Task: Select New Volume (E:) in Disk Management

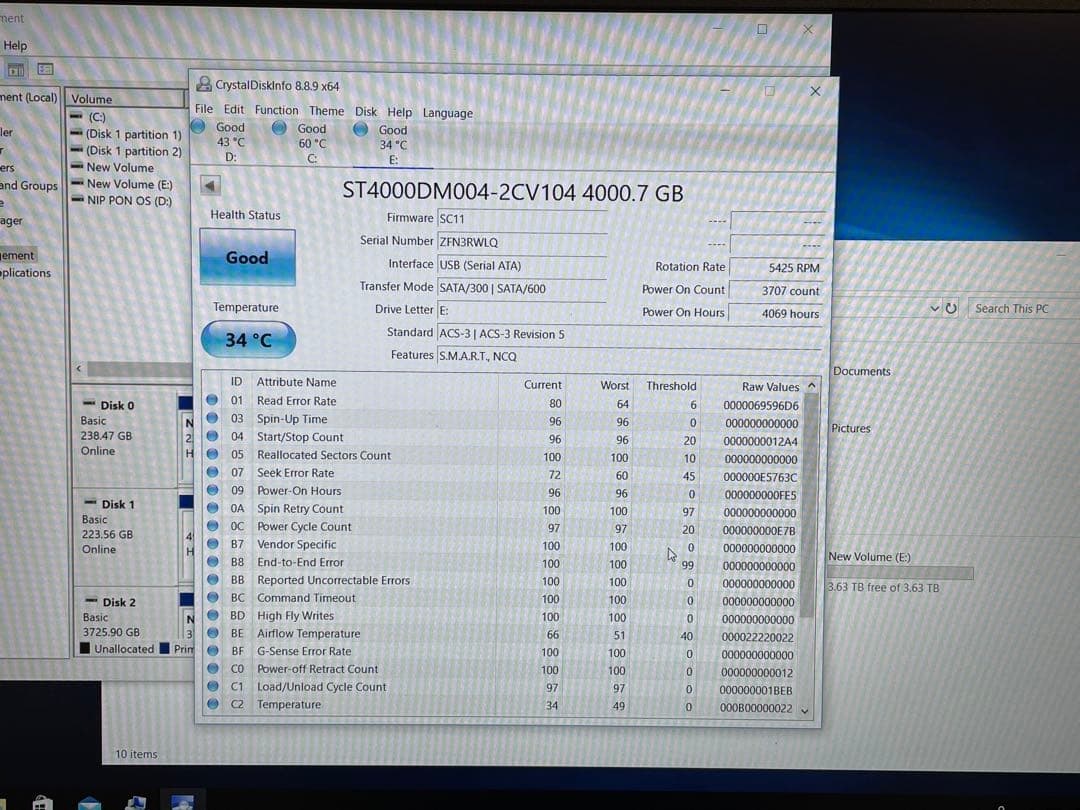Action: point(129,185)
